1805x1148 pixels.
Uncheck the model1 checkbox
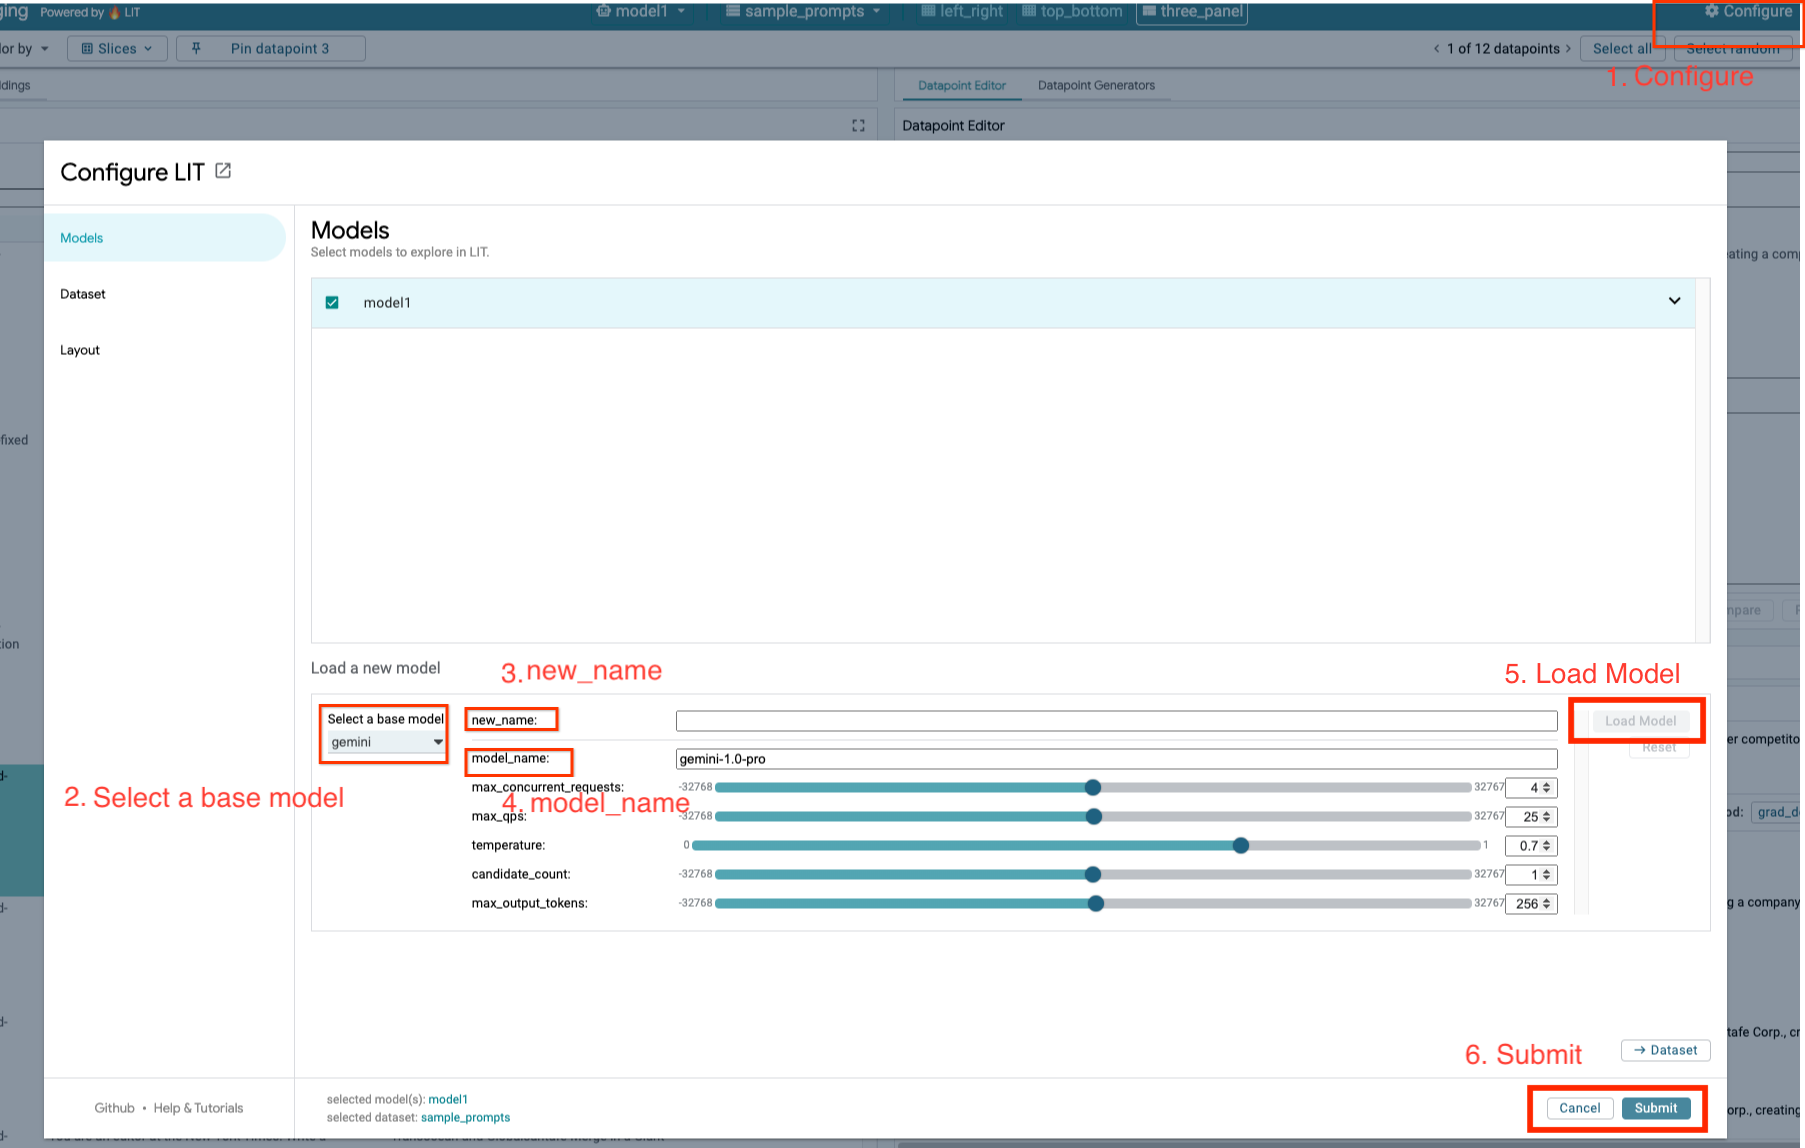(331, 302)
